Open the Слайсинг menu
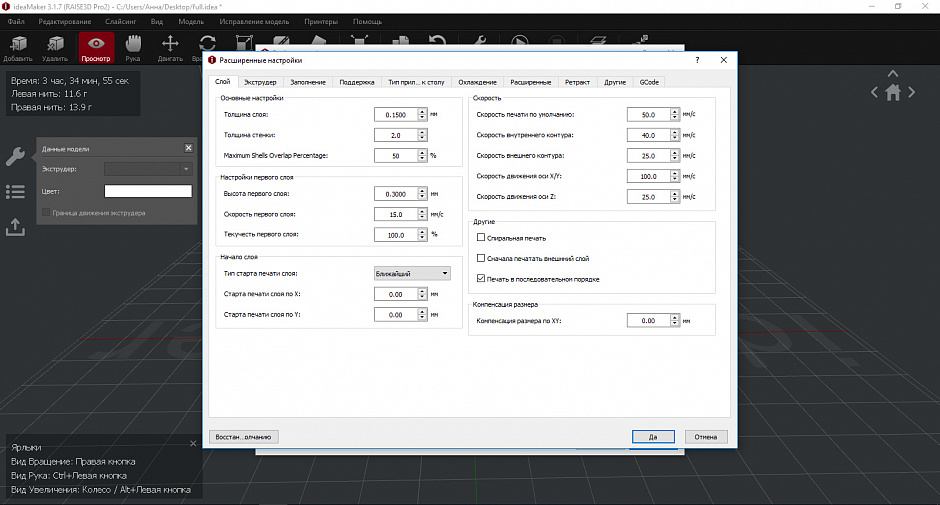The width and height of the screenshot is (940, 505). (120, 22)
